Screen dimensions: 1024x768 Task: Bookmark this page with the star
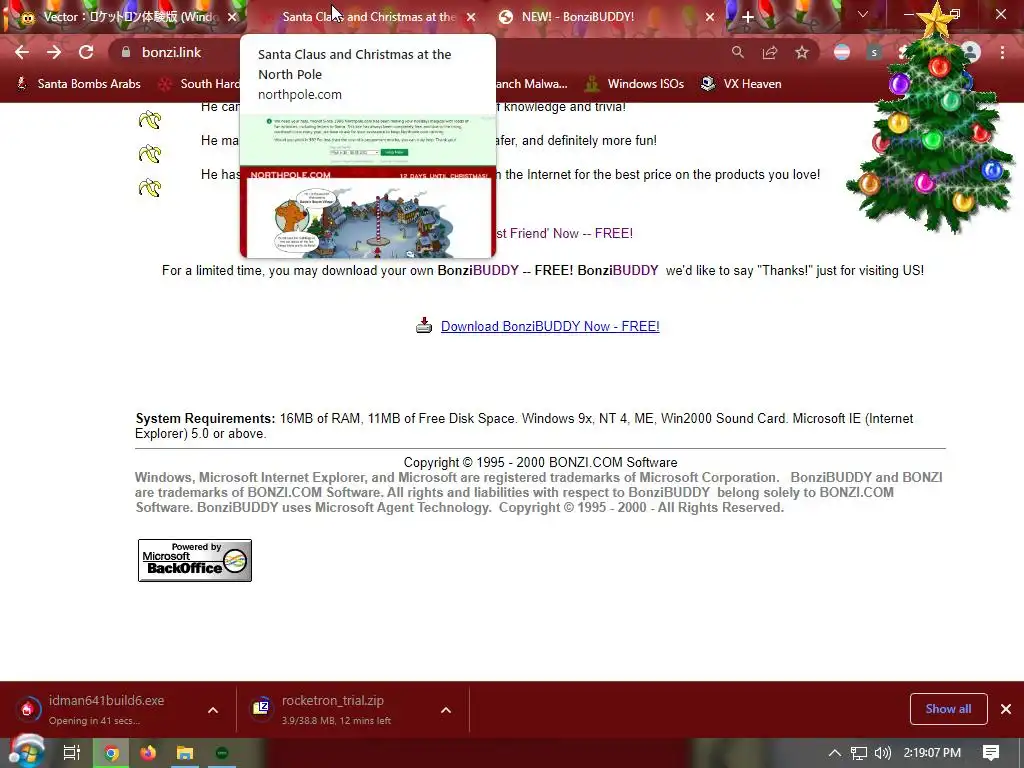pyautogui.click(x=802, y=52)
